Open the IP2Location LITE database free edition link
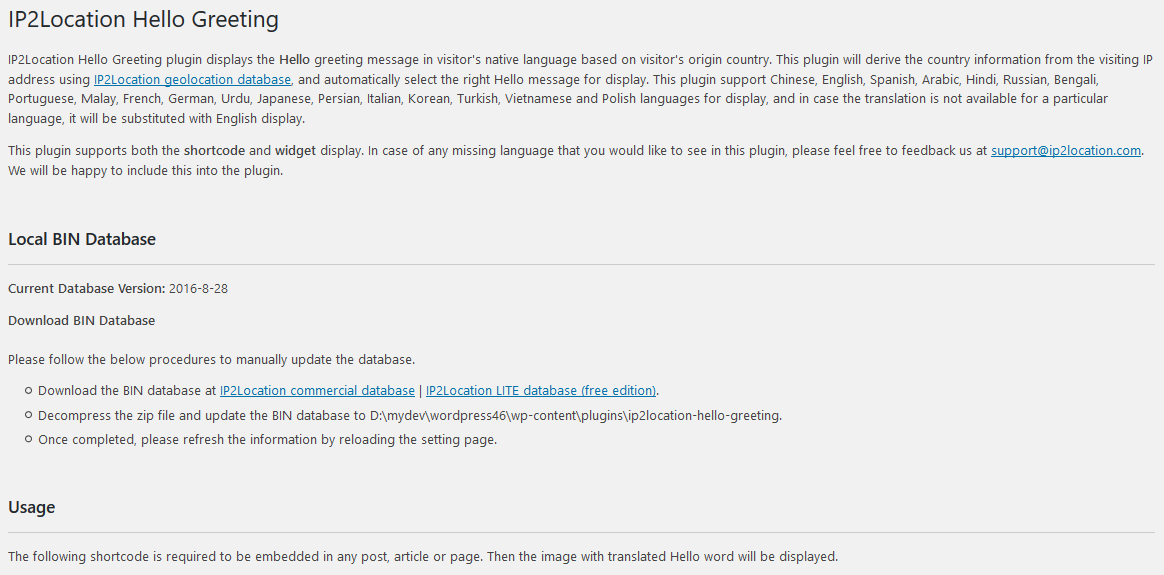This screenshot has height=575, width=1164. point(541,390)
